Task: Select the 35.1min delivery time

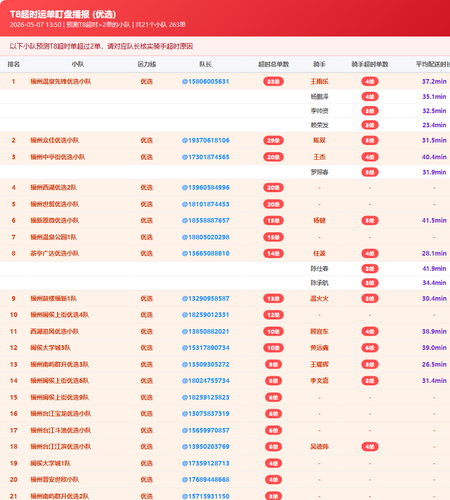Action: [x=434, y=97]
